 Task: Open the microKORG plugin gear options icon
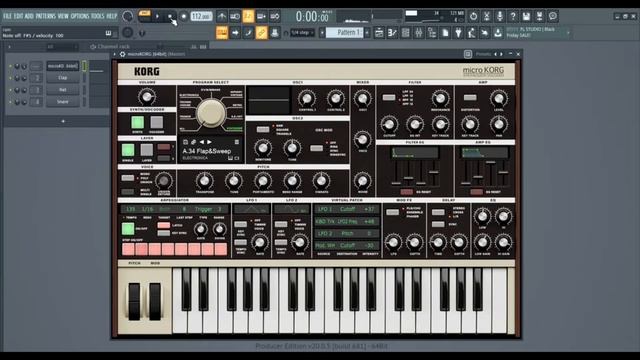pyautogui.click(x=122, y=54)
